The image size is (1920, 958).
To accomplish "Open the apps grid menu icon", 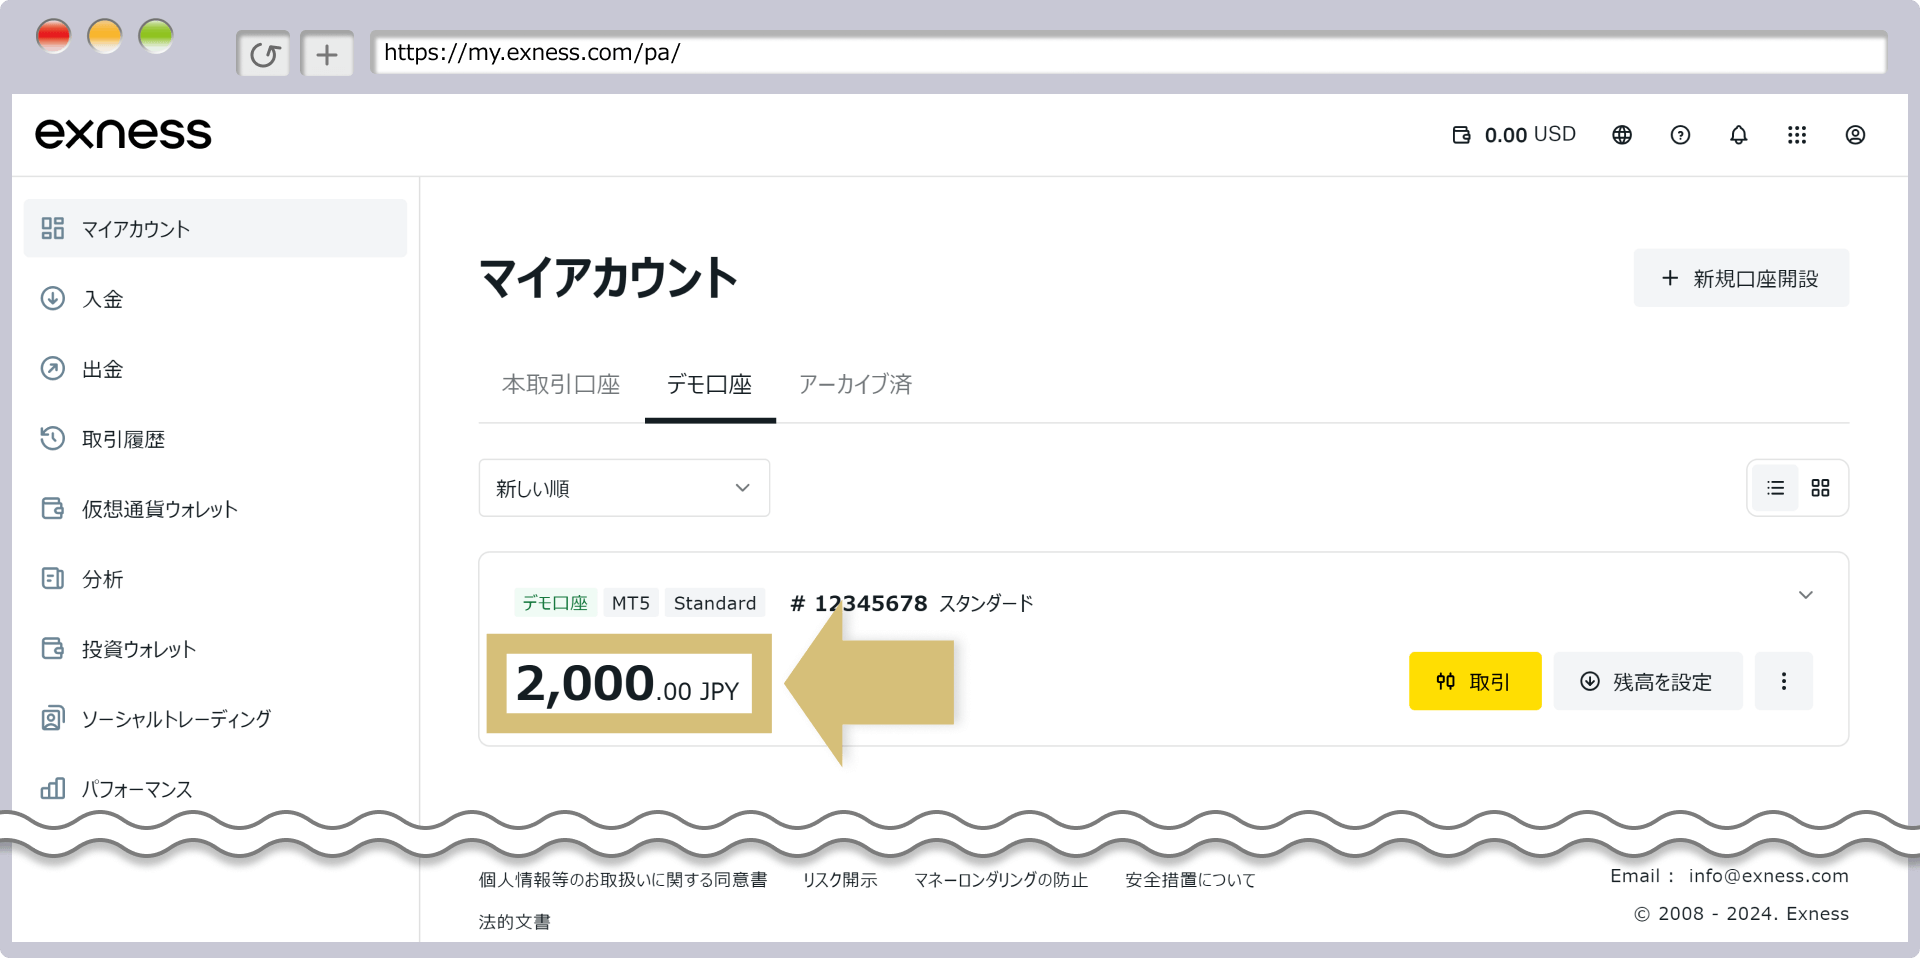I will [x=1797, y=135].
